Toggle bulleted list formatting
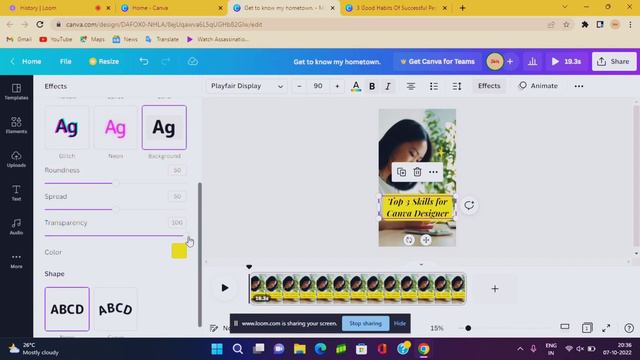This screenshot has height=360, width=640. (x=433, y=86)
